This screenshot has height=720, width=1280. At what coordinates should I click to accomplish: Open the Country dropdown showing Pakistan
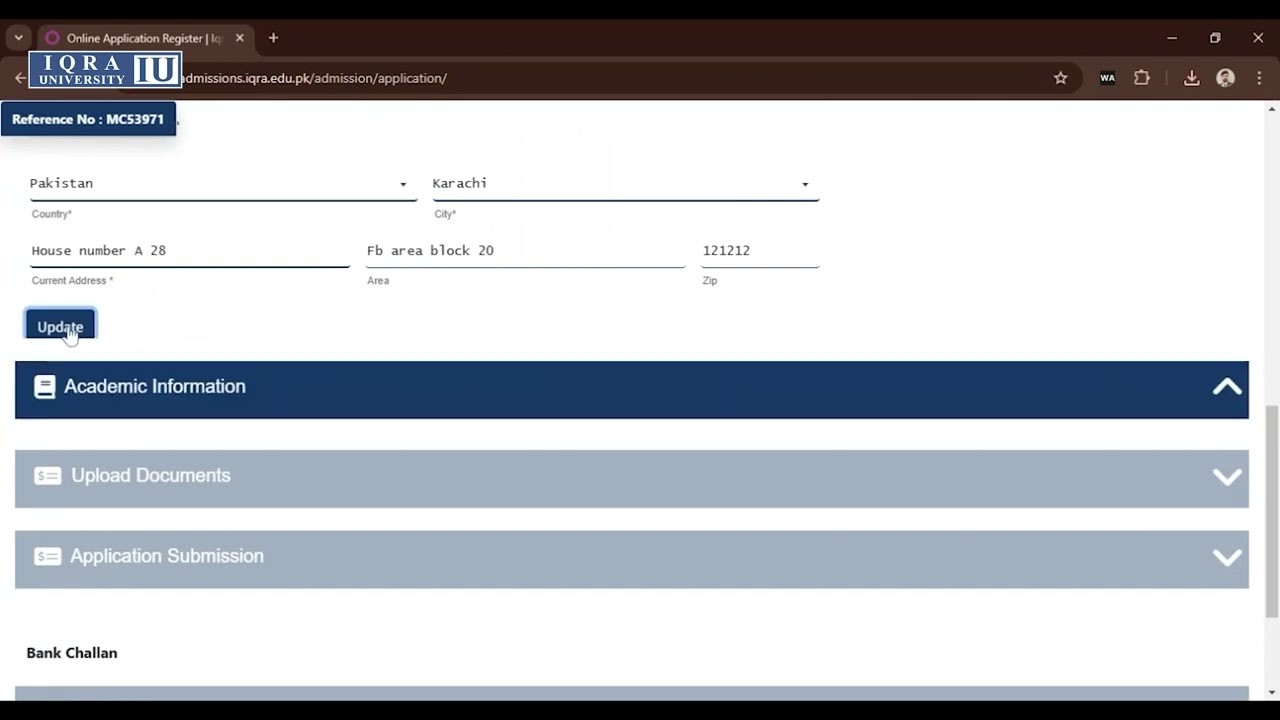tap(223, 184)
